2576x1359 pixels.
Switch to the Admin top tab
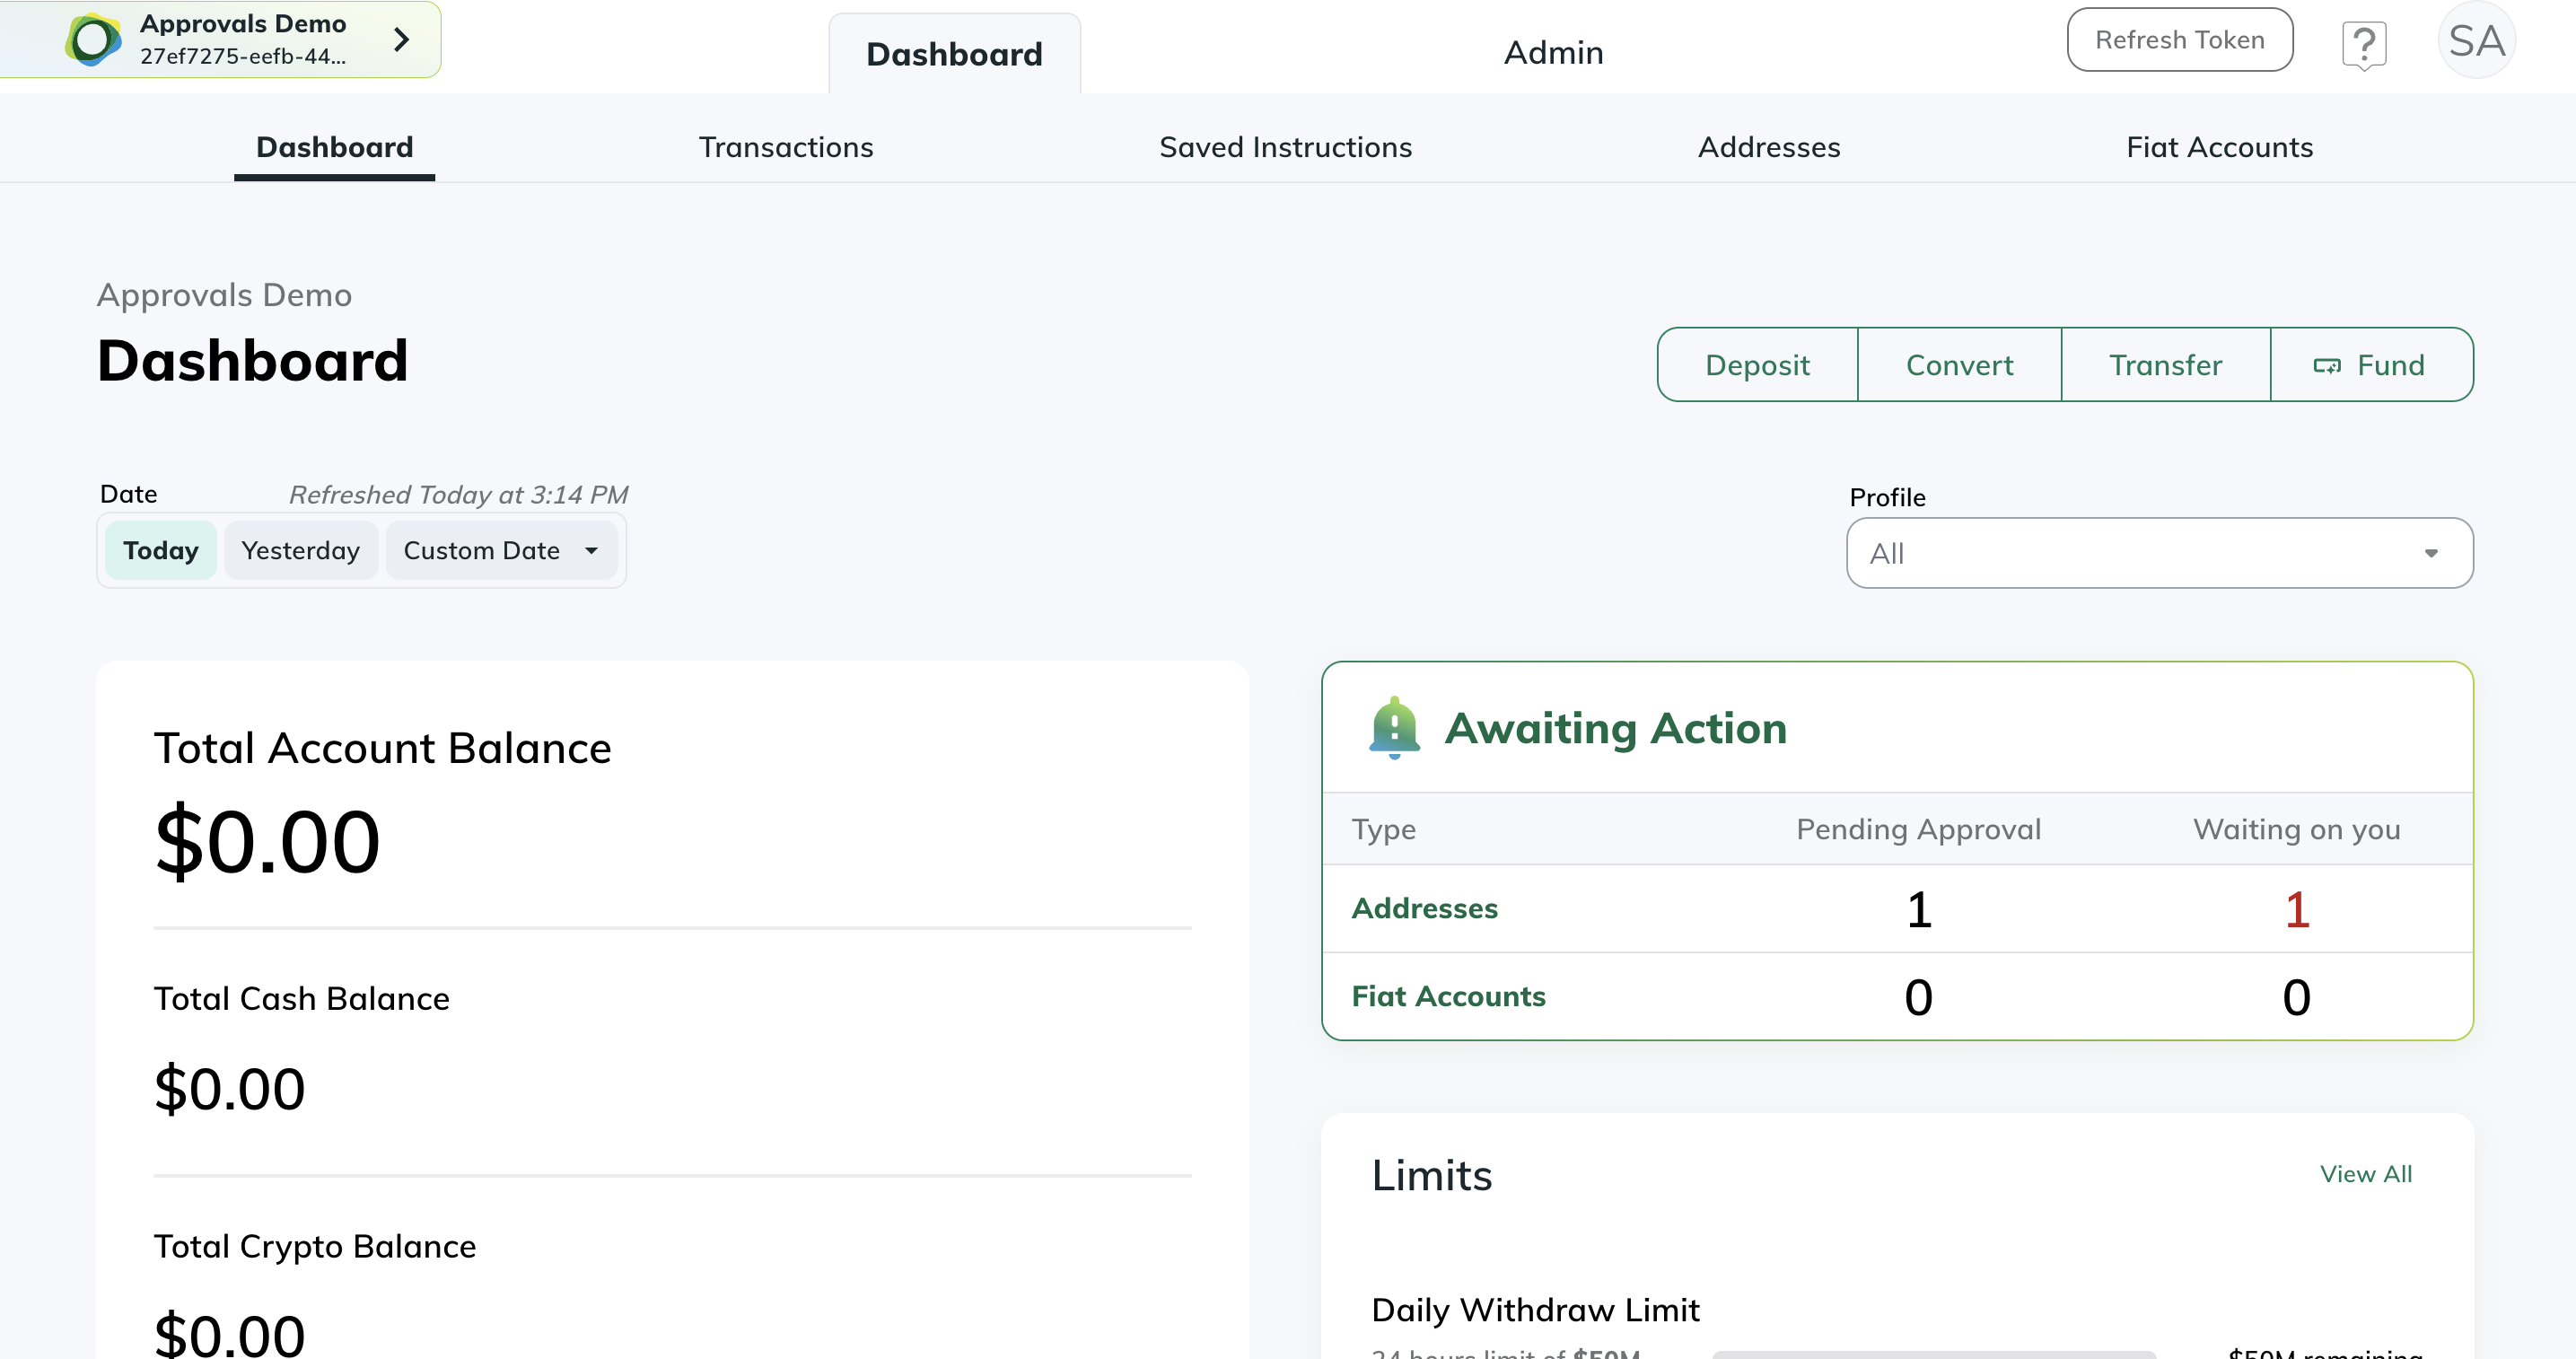pos(1553,52)
